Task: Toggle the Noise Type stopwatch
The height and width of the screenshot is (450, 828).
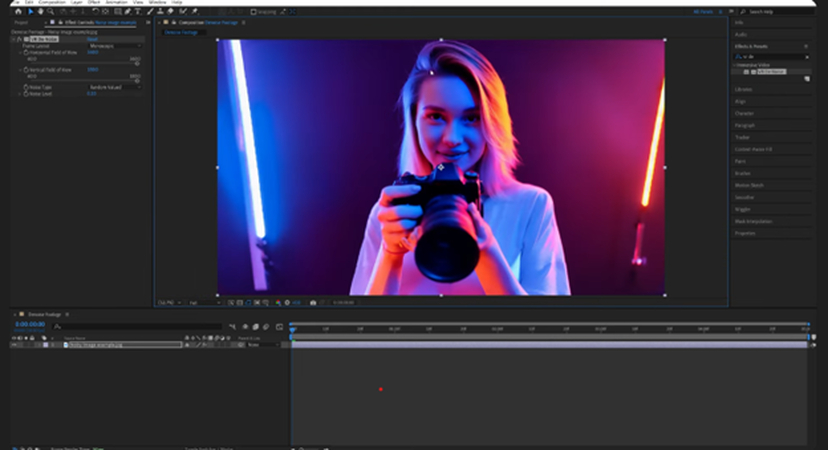Action: pyautogui.click(x=26, y=87)
